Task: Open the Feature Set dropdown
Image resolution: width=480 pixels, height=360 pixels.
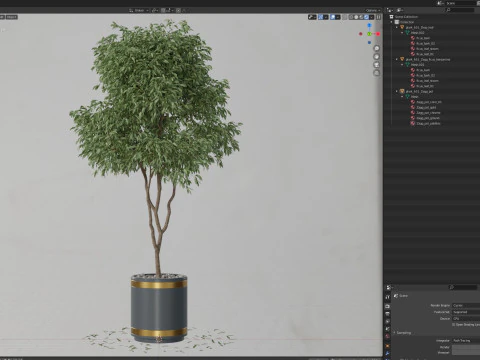Action: coord(466,312)
